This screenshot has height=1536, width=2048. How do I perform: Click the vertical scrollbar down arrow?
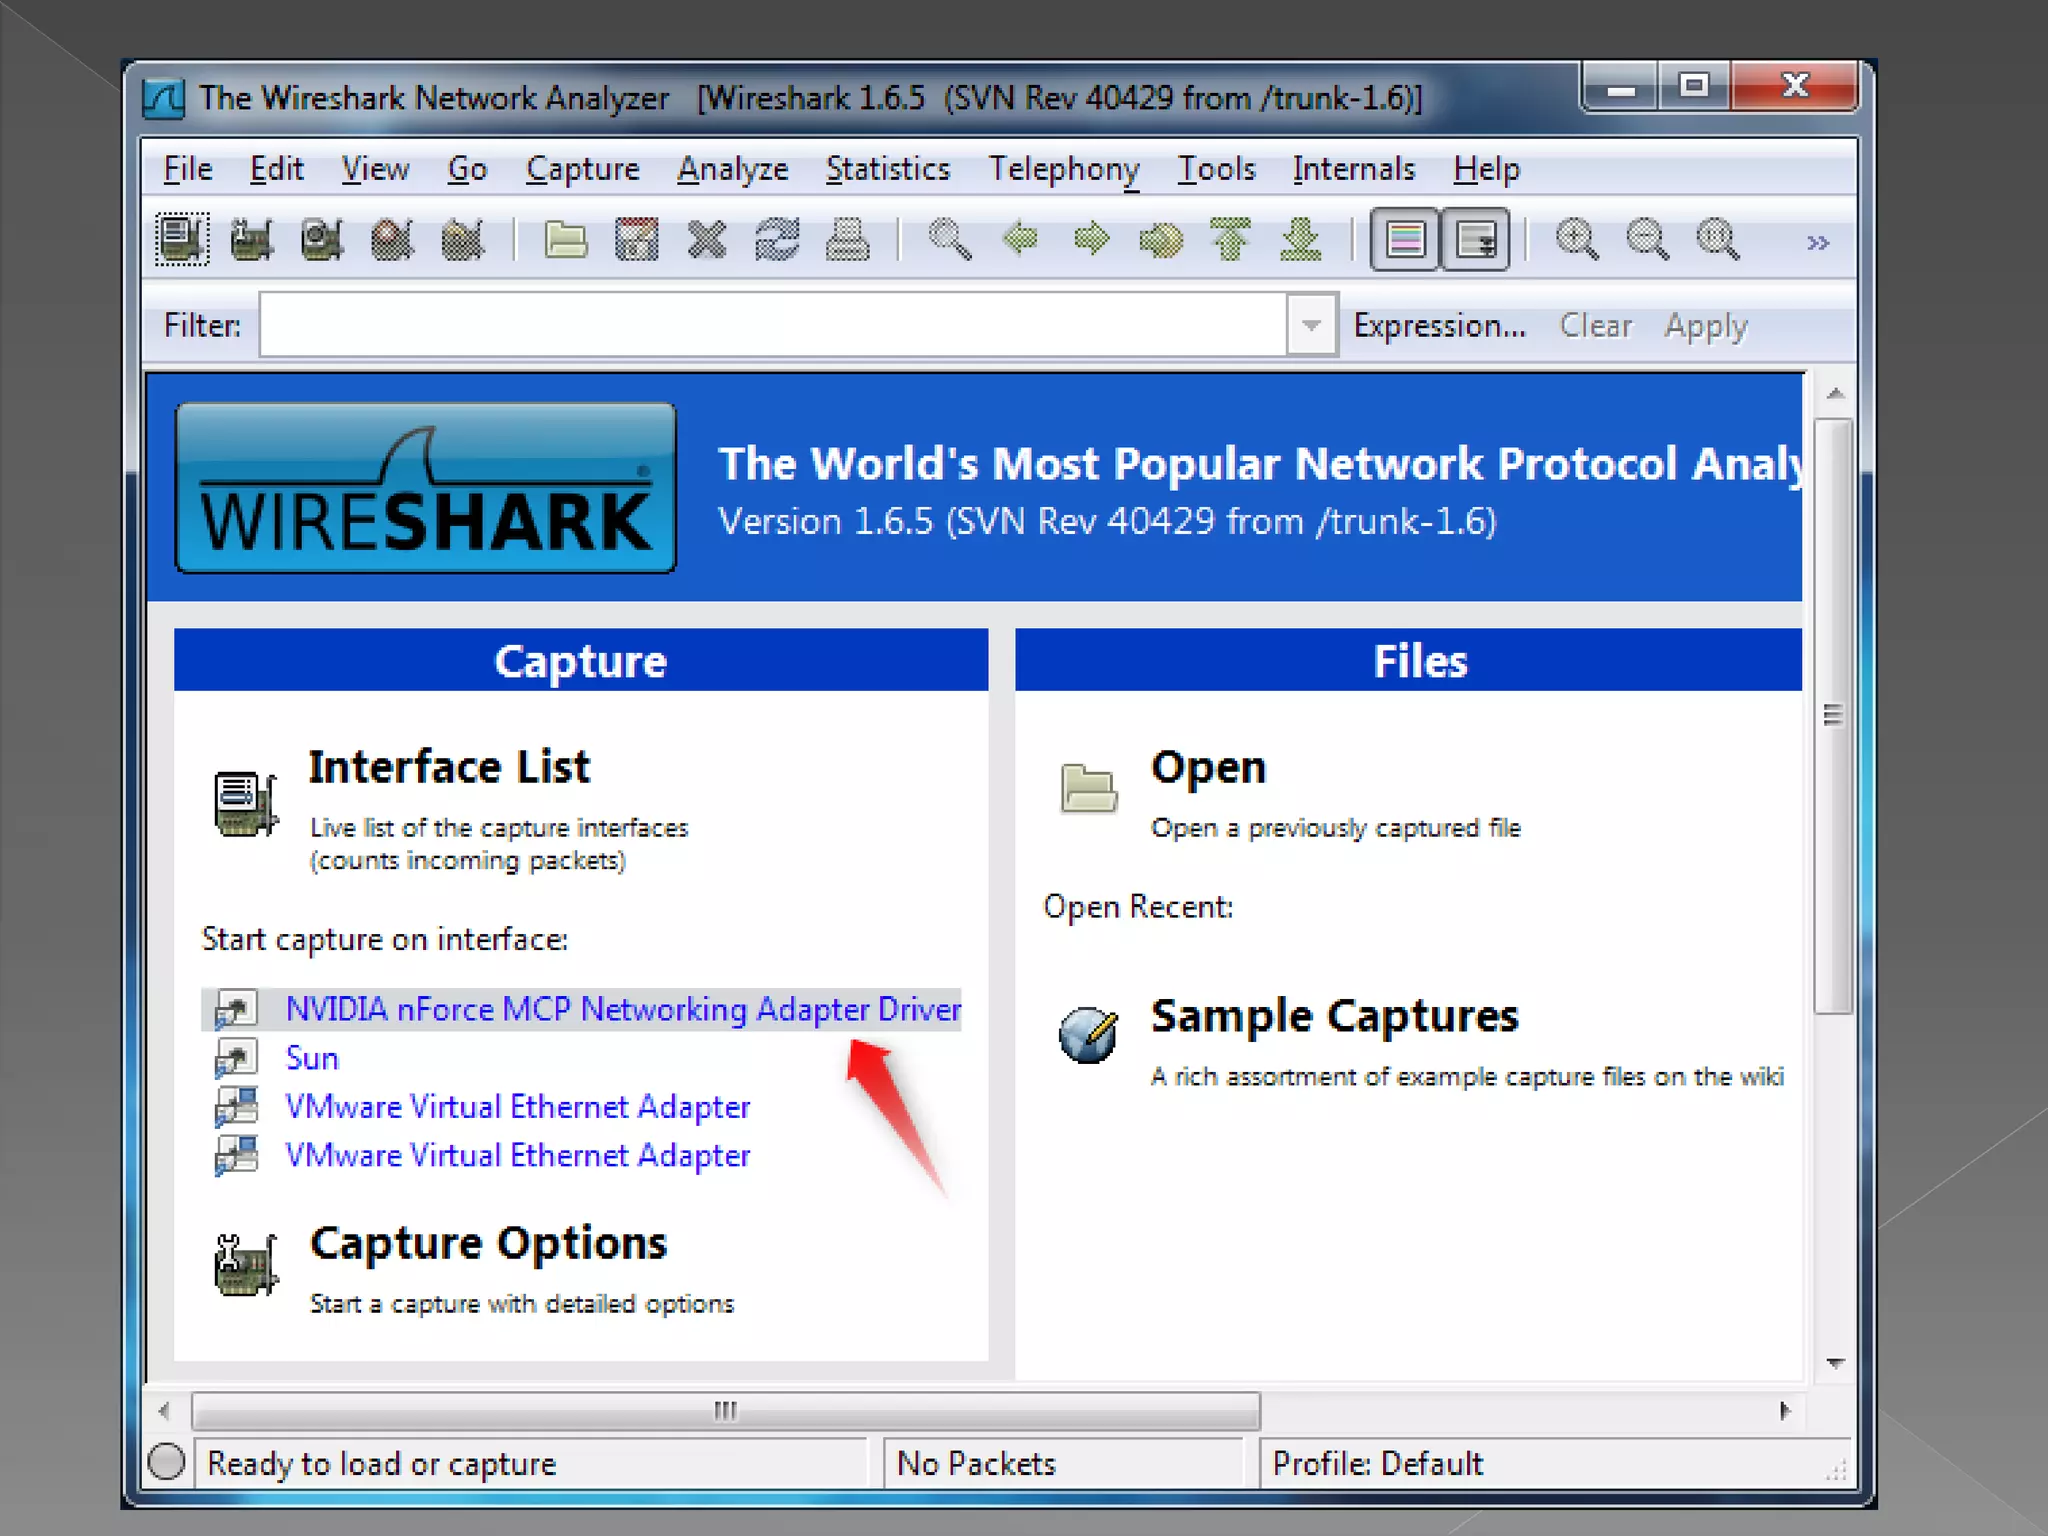click(1835, 1363)
